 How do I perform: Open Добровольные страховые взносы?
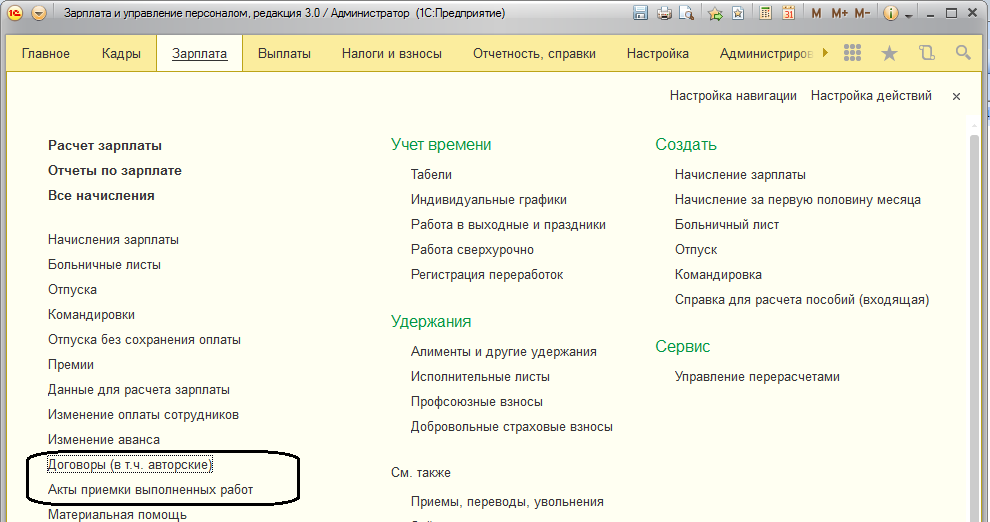coord(511,427)
